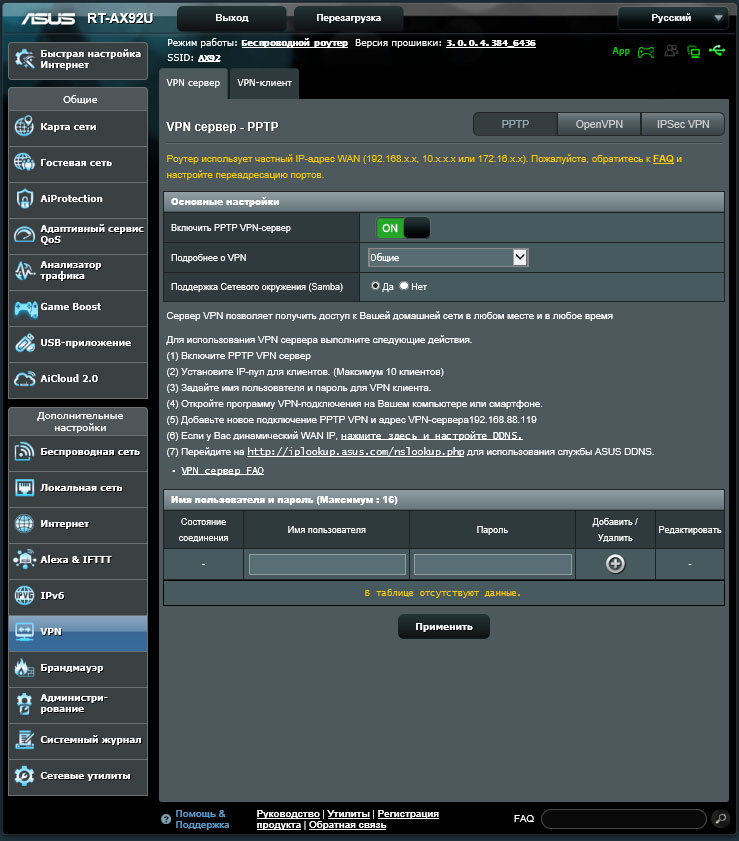The height and width of the screenshot is (841, 739).
Task: Switch to VPN-клиент tab
Action: tap(264, 83)
